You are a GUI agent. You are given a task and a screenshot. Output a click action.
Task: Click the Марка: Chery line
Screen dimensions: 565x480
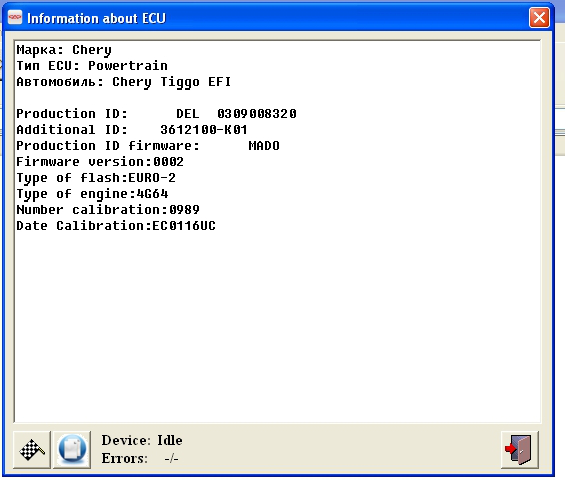(64, 50)
